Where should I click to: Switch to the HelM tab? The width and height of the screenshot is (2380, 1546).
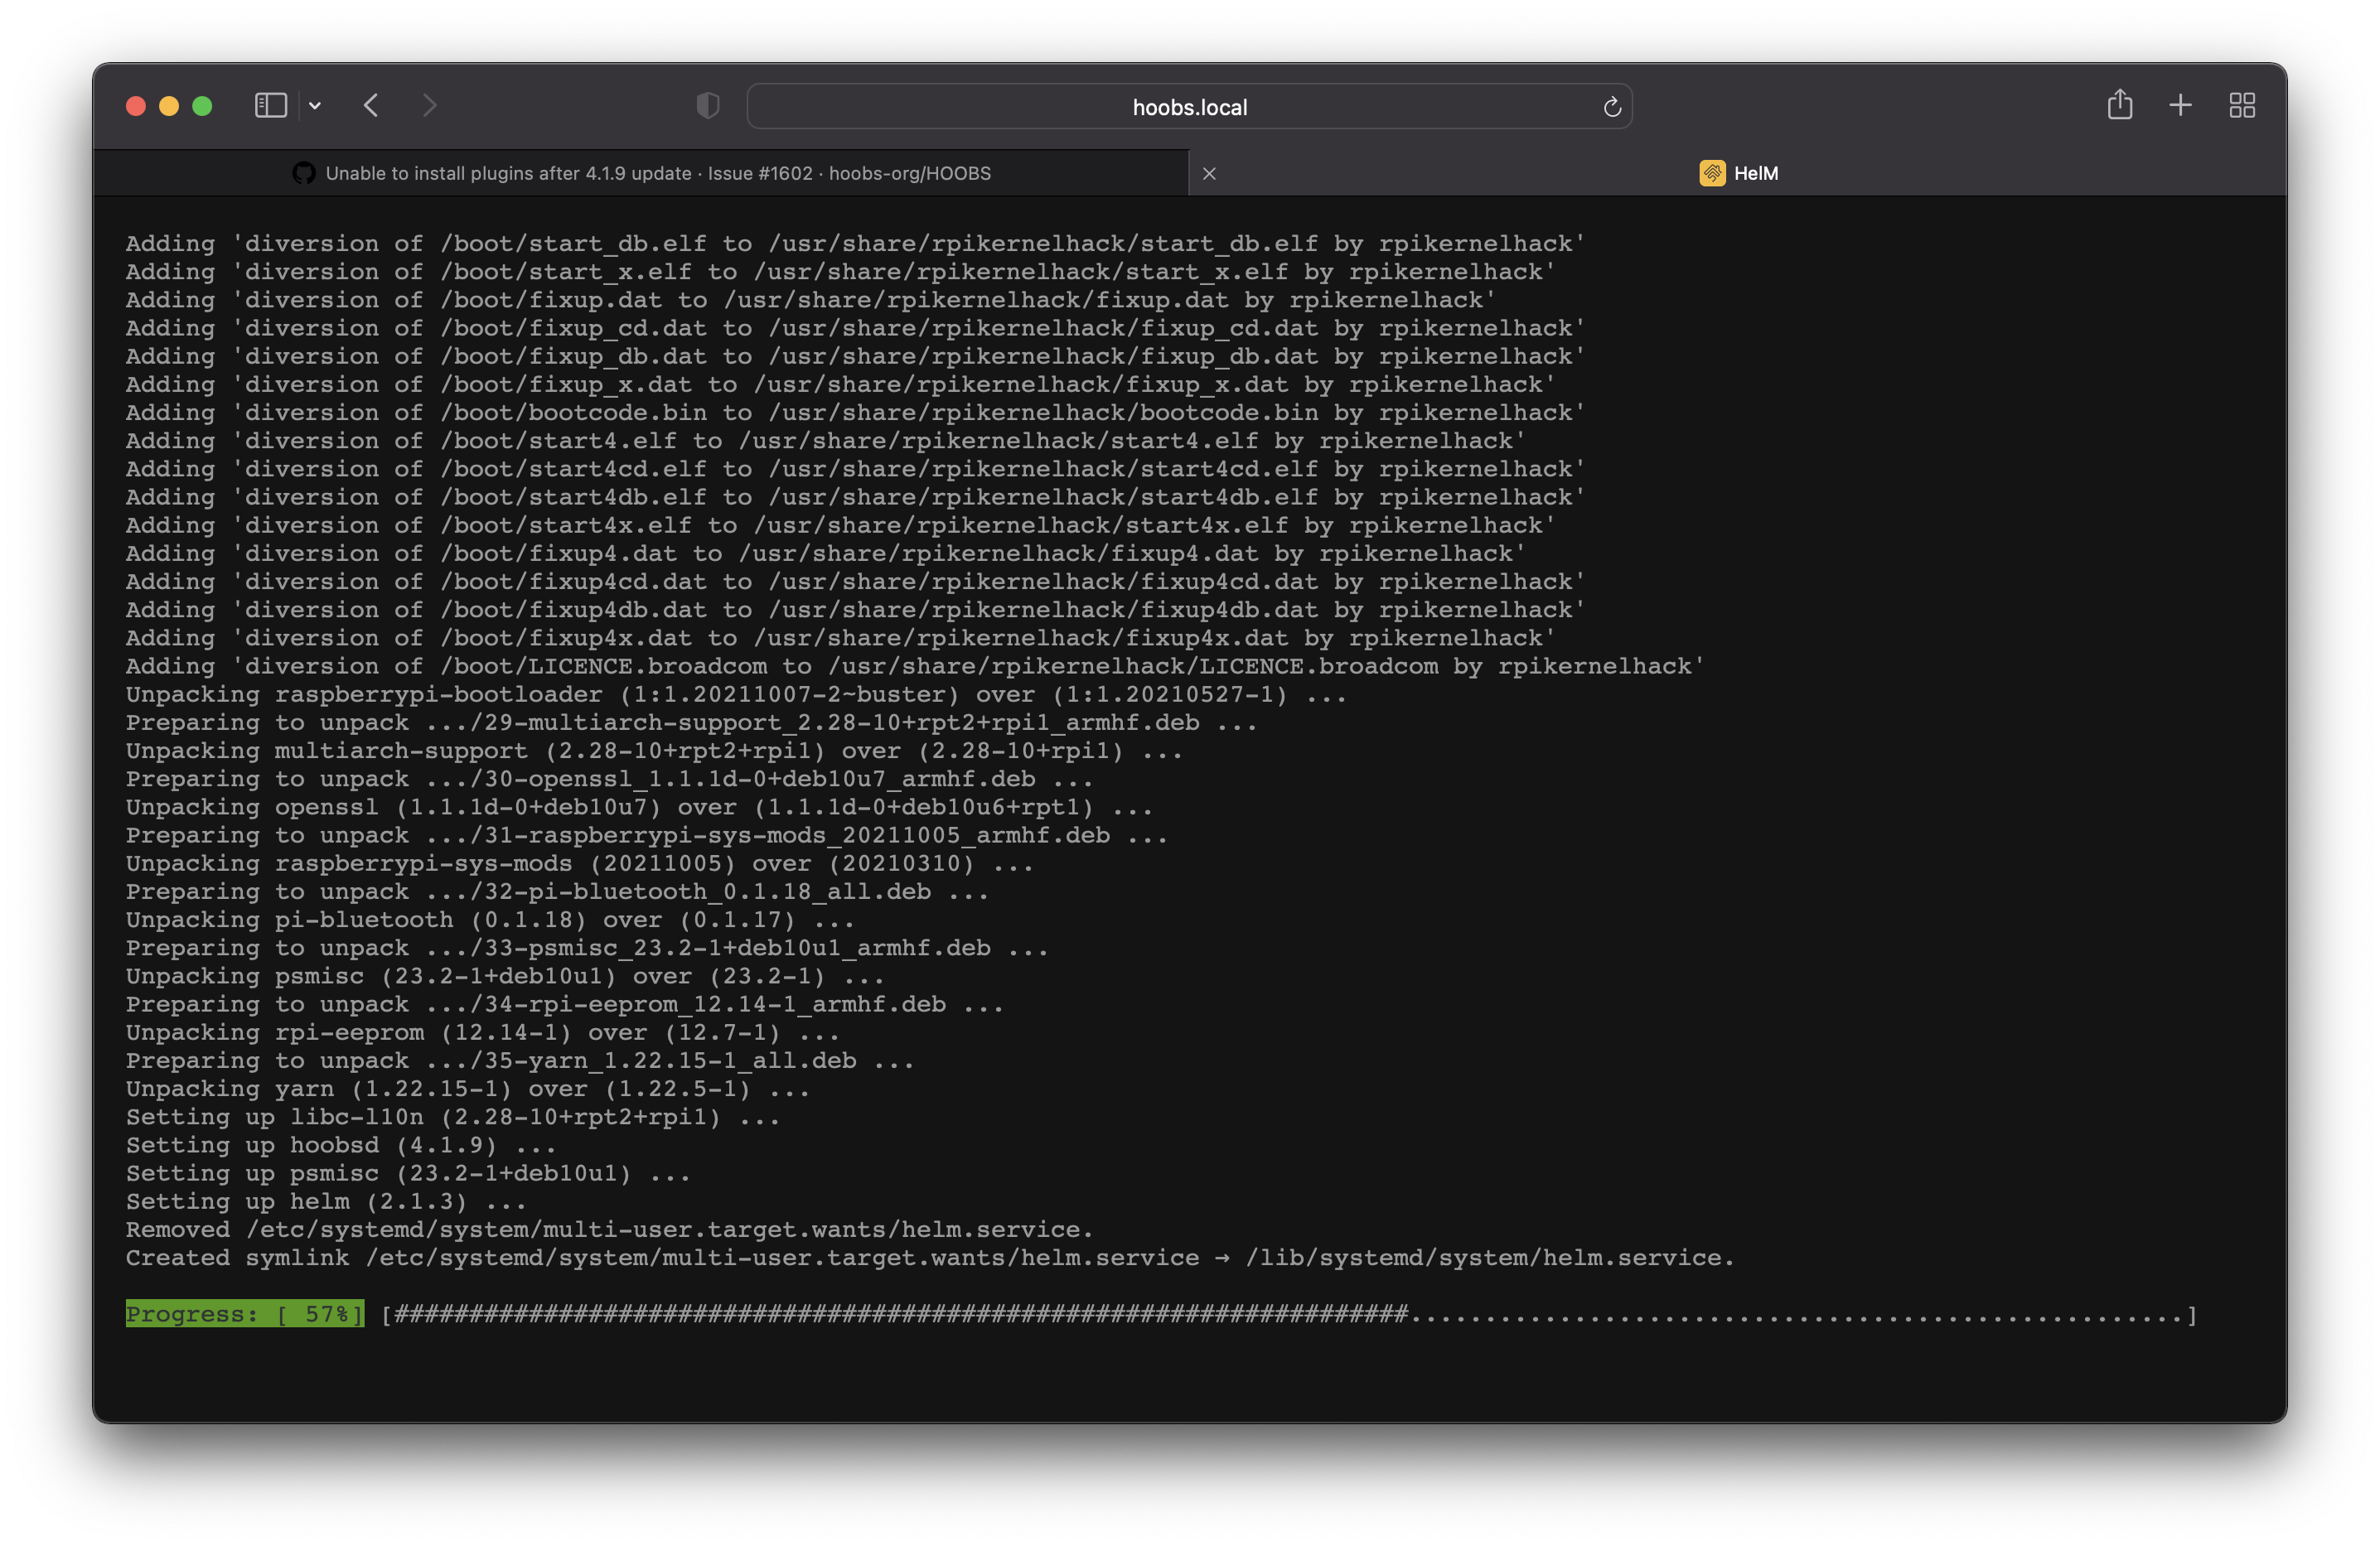pos(1757,173)
